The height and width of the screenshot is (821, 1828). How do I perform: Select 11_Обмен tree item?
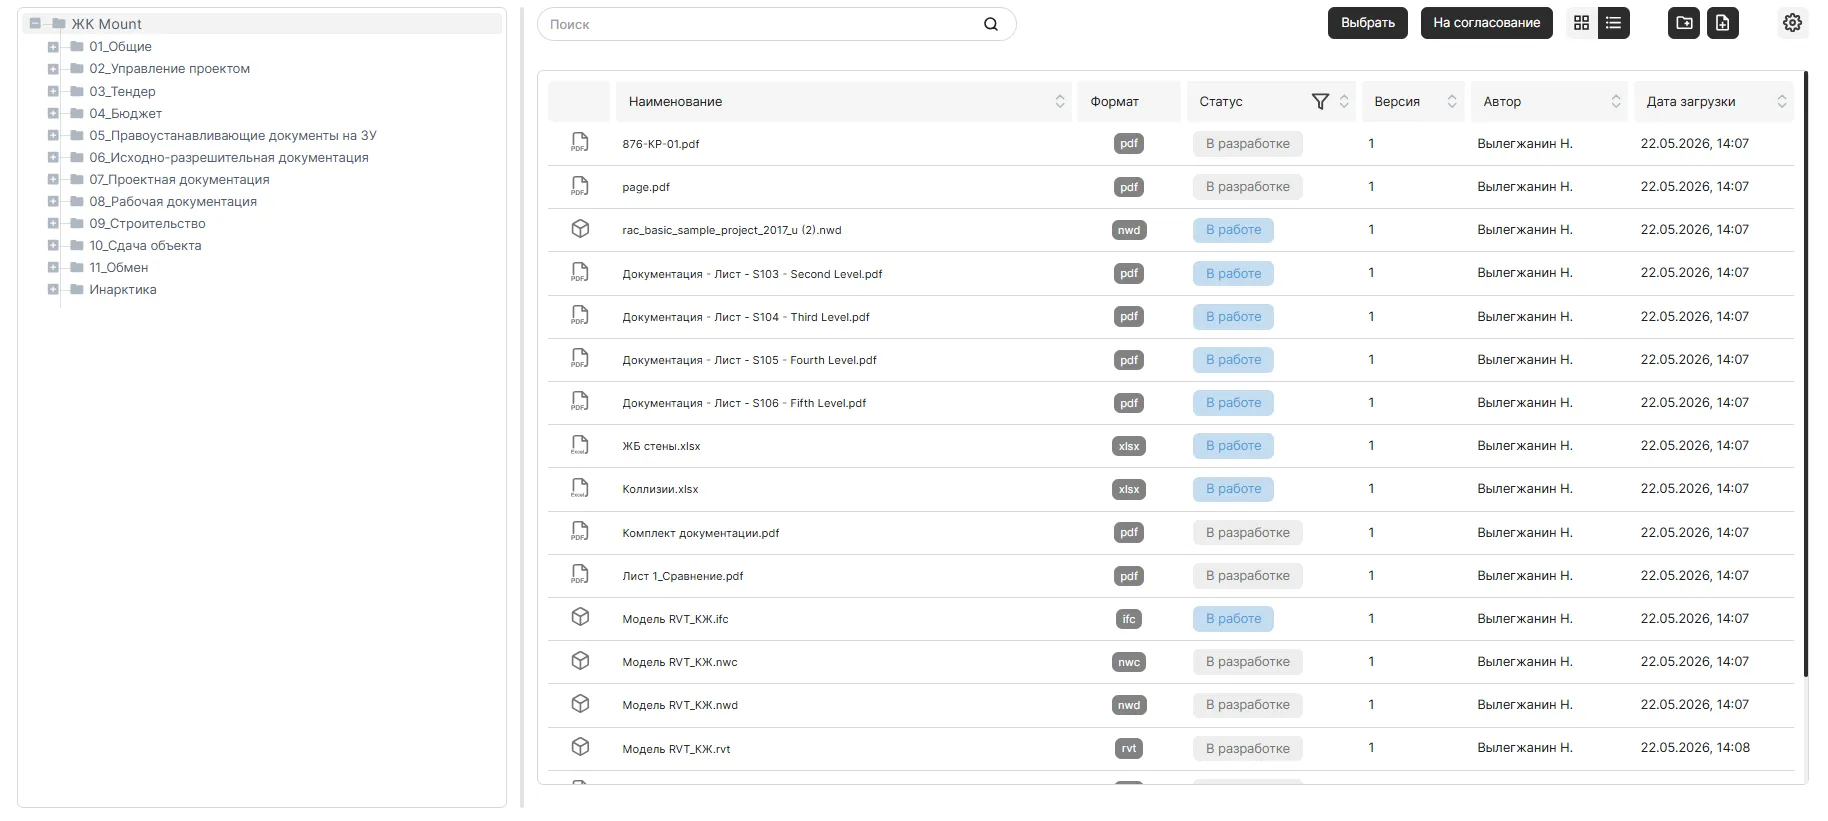tap(118, 267)
